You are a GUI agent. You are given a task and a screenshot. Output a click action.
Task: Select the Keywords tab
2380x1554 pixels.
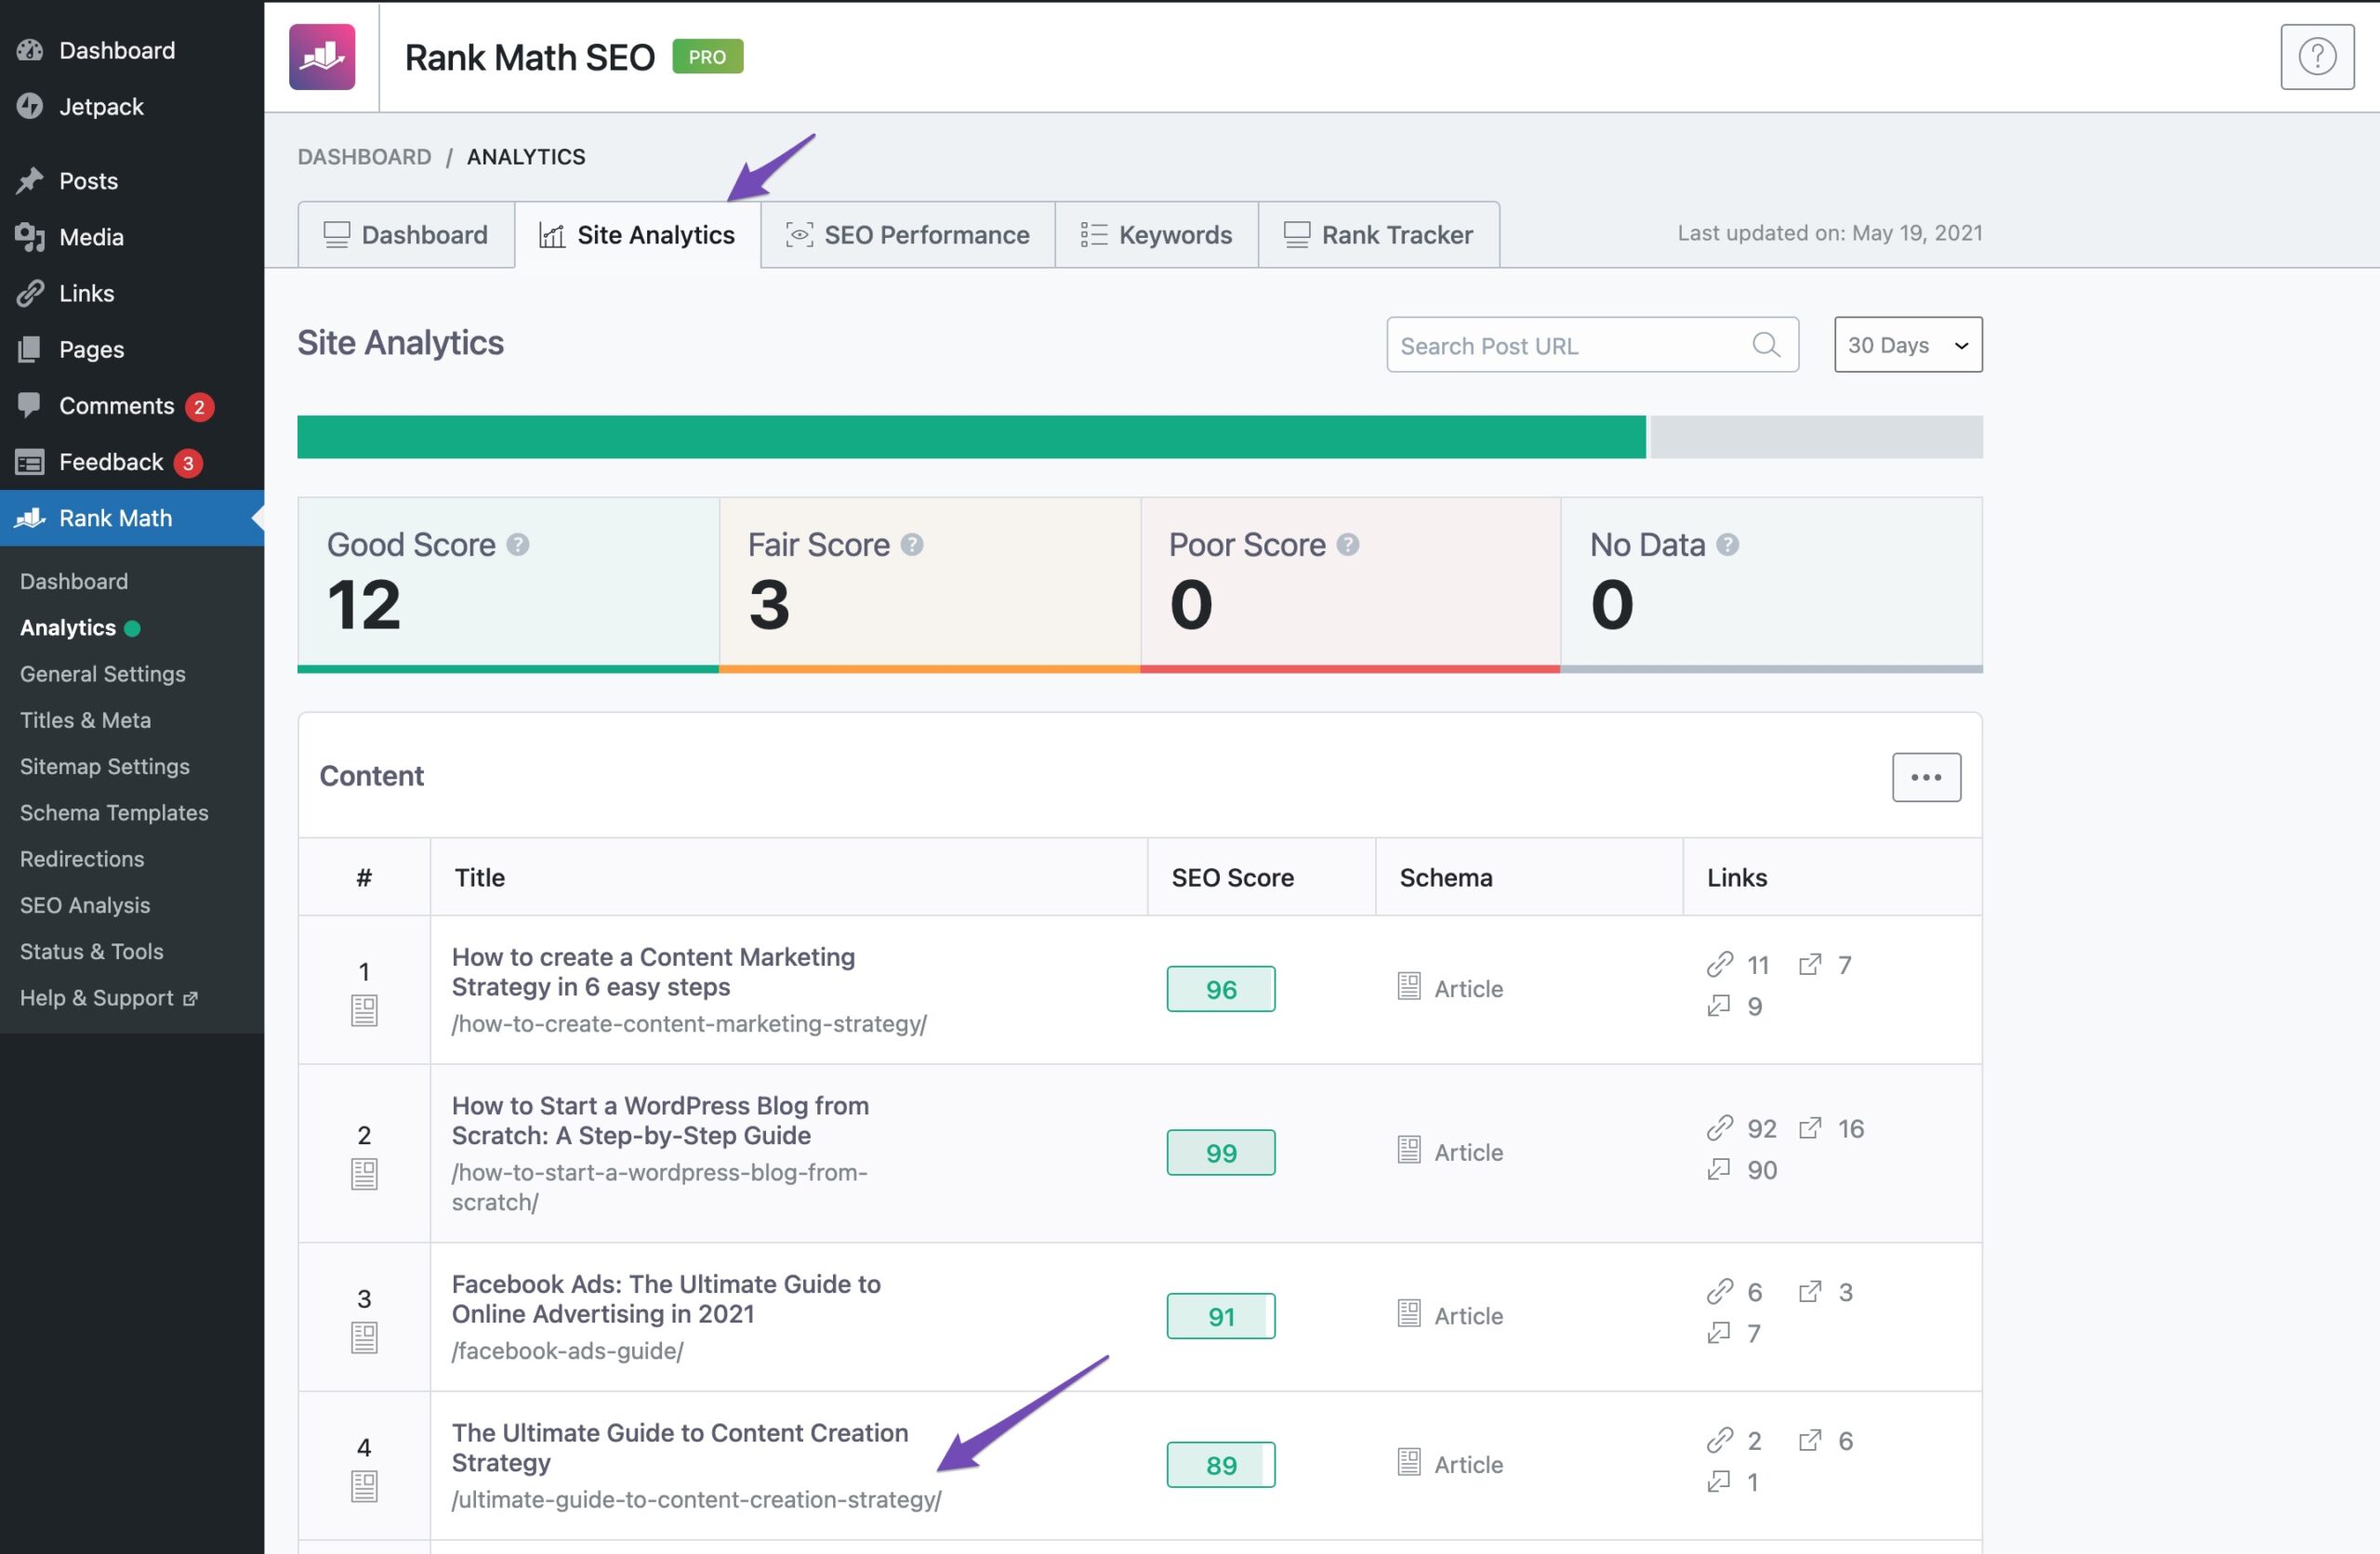tap(1156, 235)
